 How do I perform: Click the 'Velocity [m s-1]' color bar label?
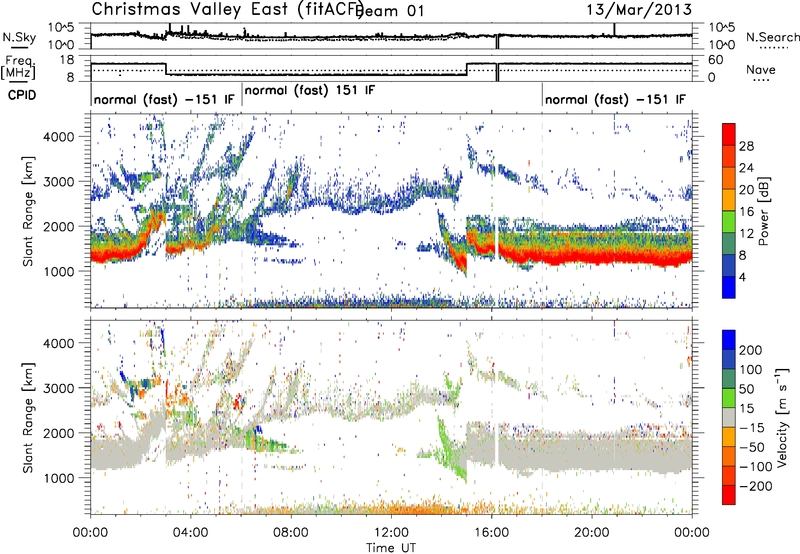click(781, 417)
